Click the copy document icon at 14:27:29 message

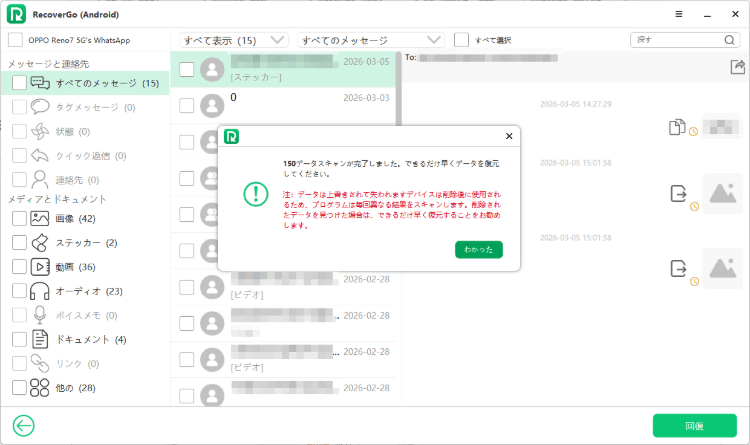click(677, 127)
